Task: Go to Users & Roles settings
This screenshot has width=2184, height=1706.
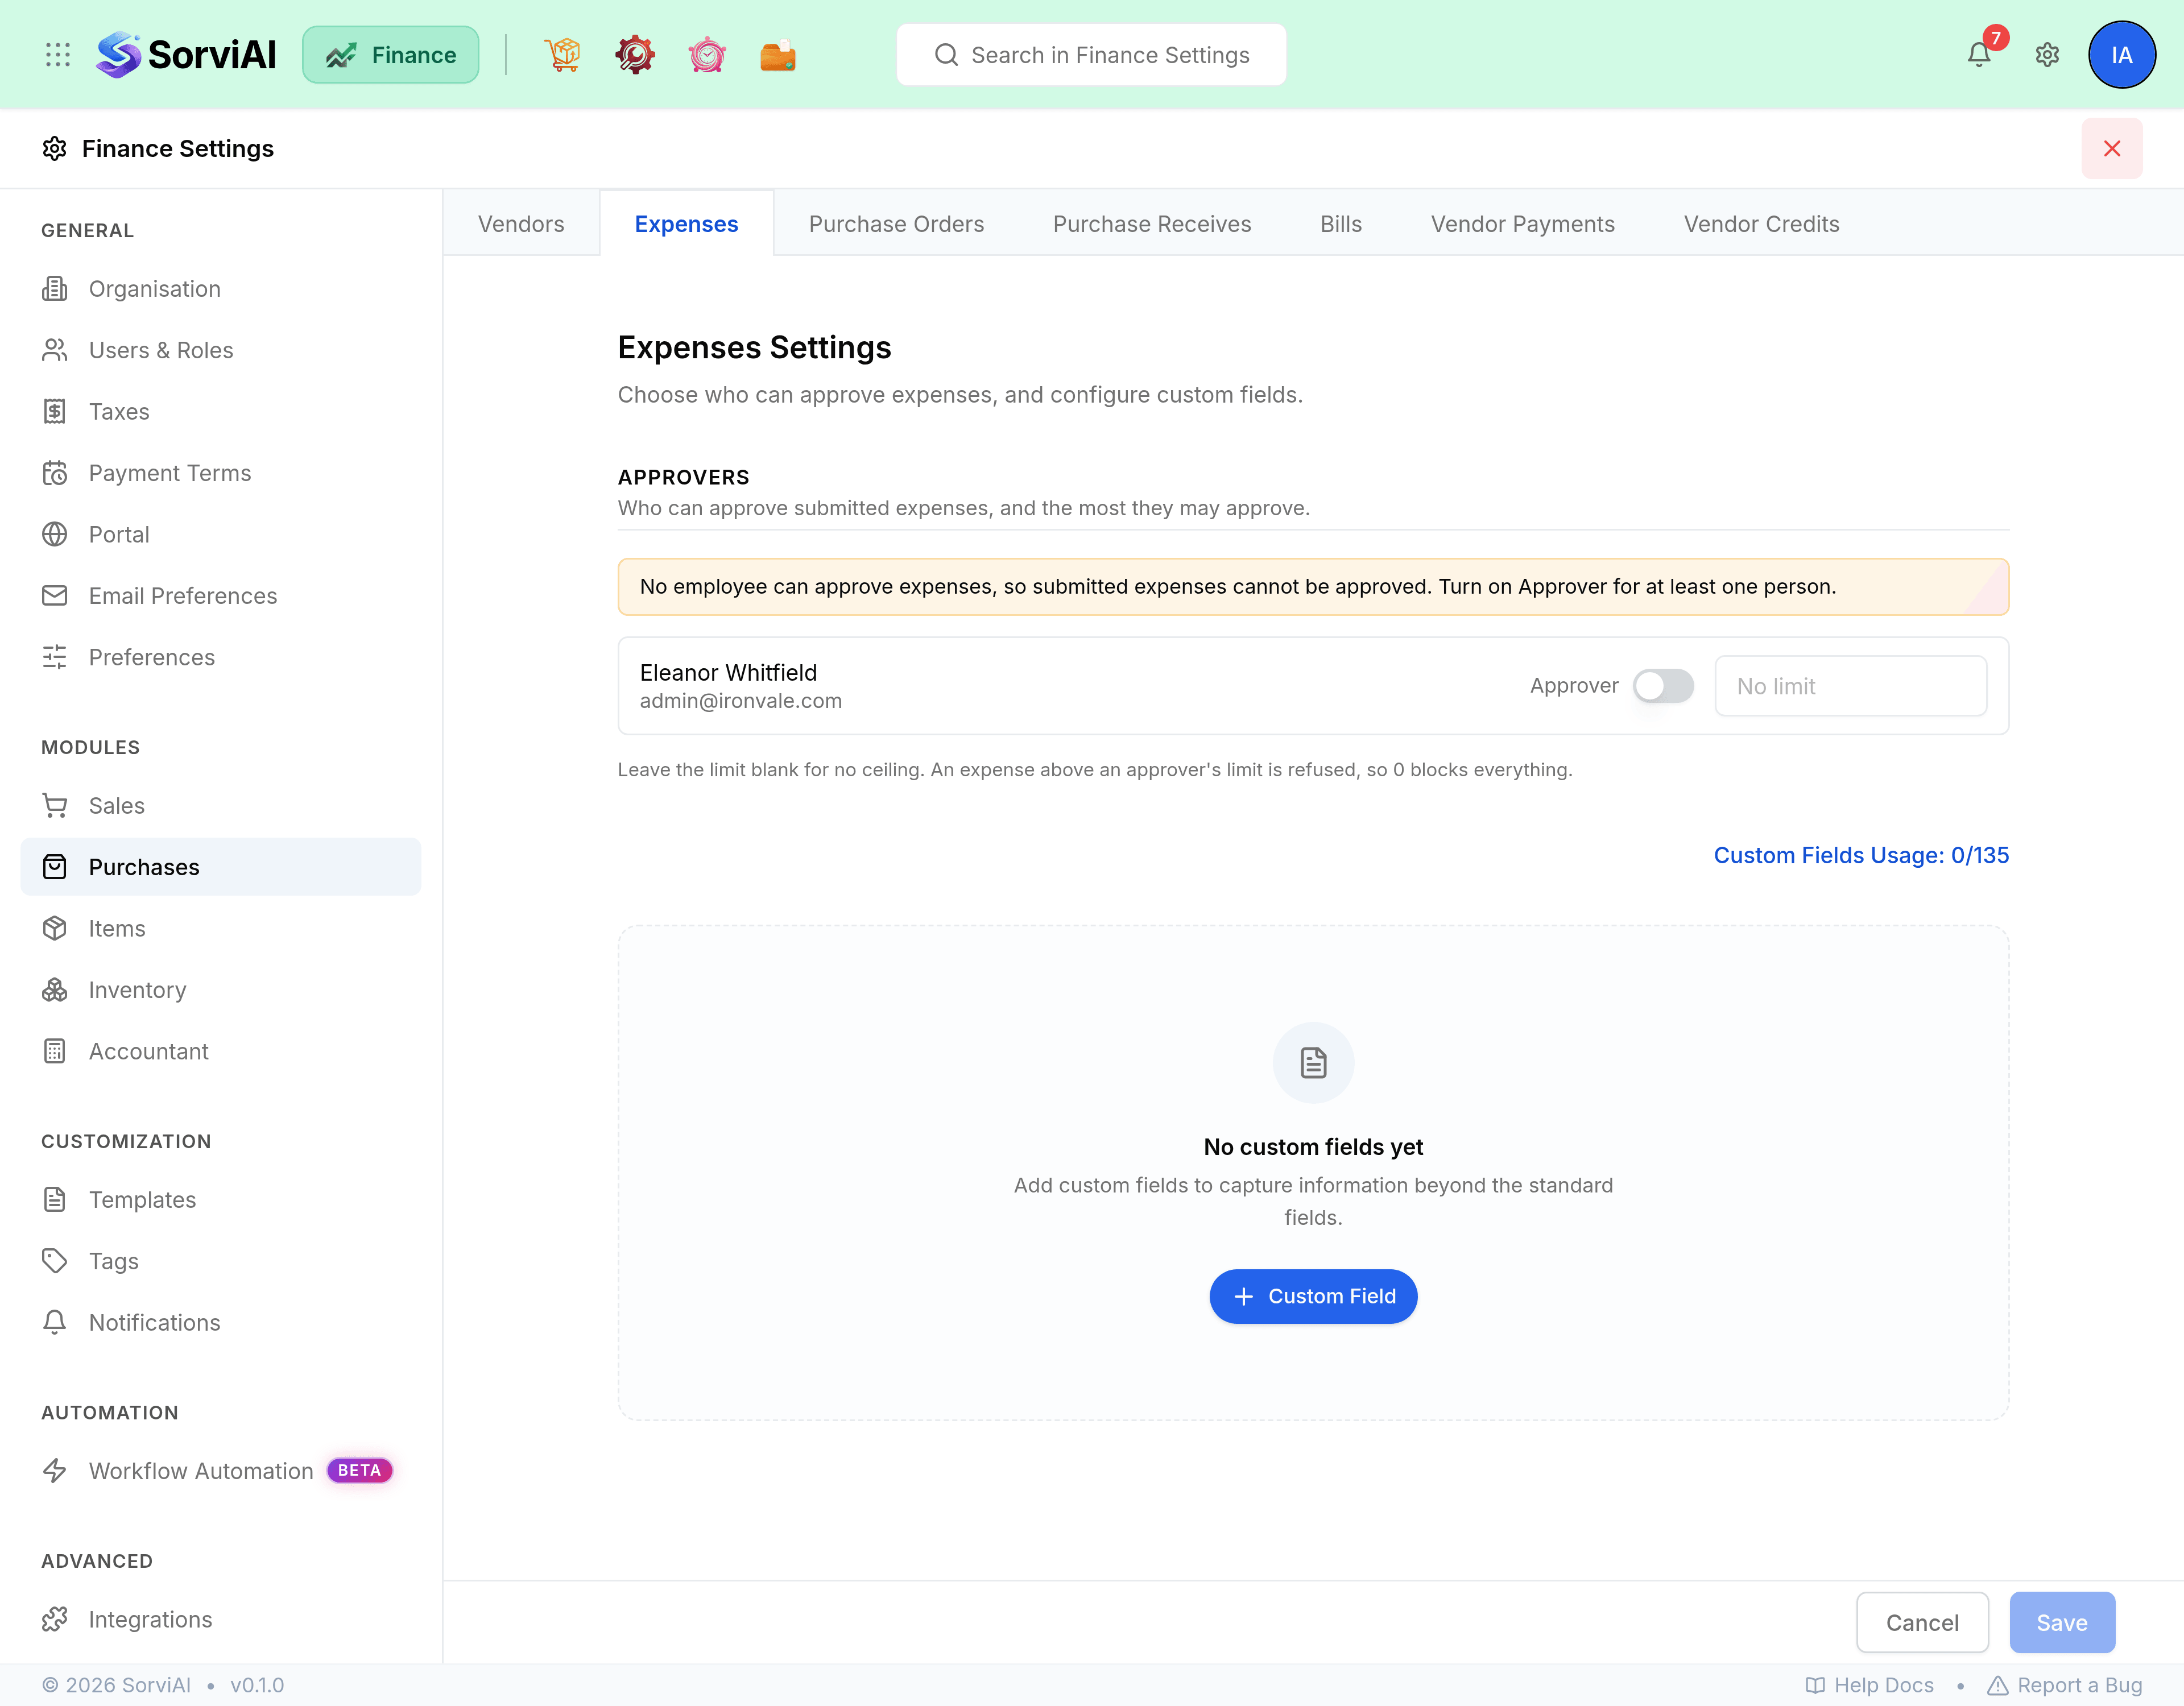Action: [221, 350]
